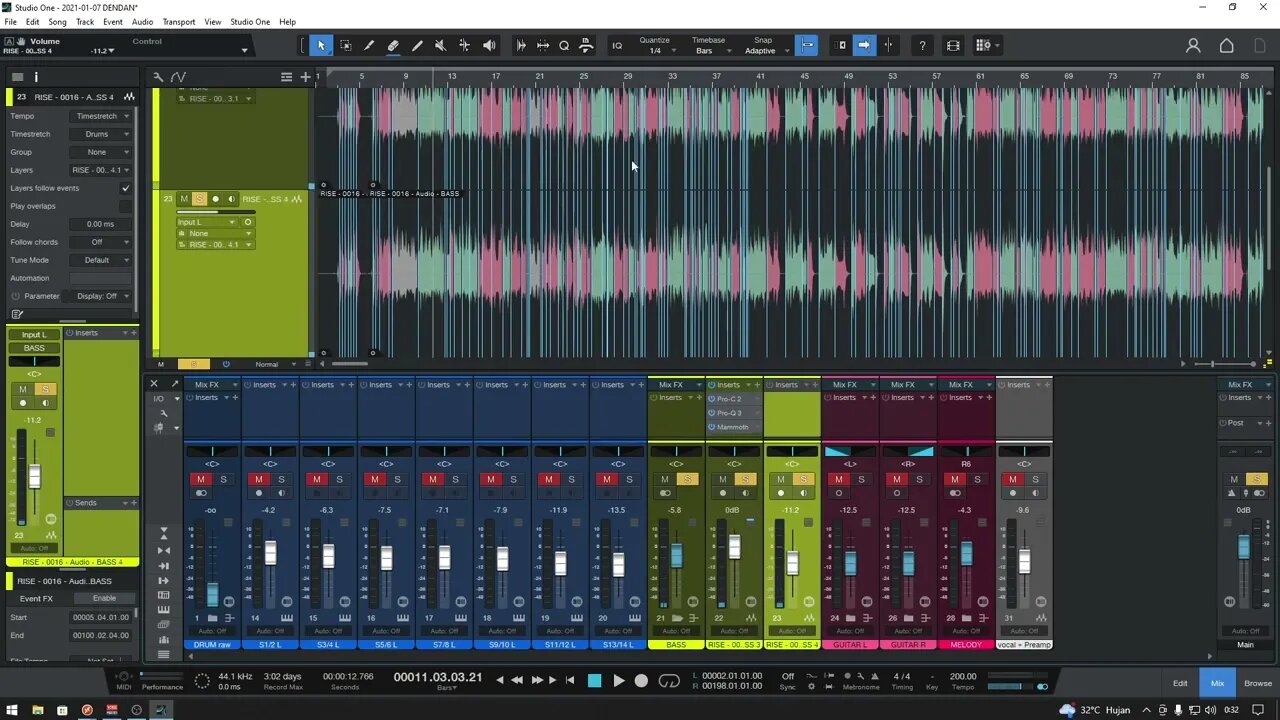Select the Bend tool
The height and width of the screenshot is (720, 1280).
[464, 45]
